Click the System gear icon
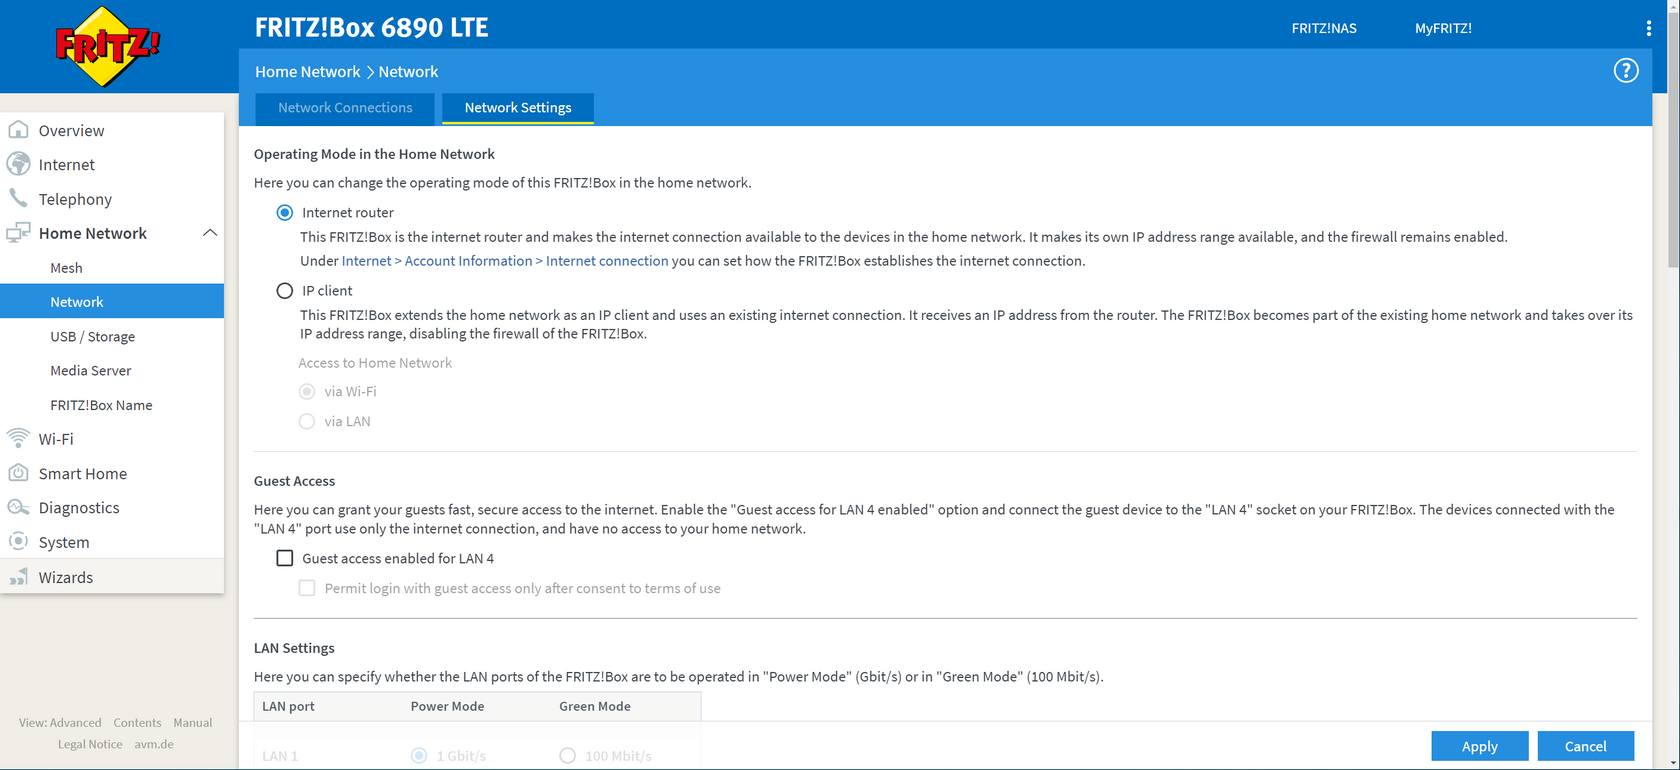This screenshot has height=770, width=1680. (x=18, y=542)
